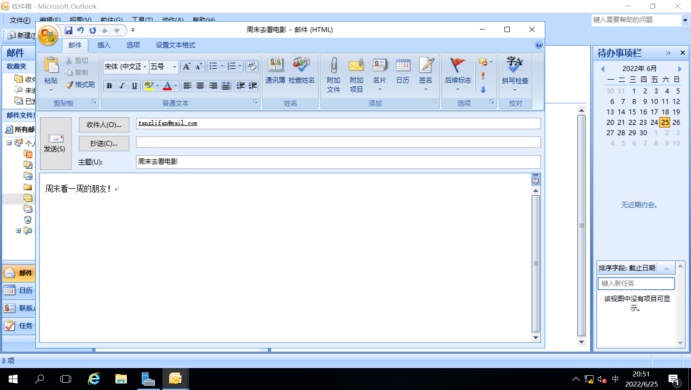
Task: Select June 25 in the calendar
Action: click(x=665, y=122)
